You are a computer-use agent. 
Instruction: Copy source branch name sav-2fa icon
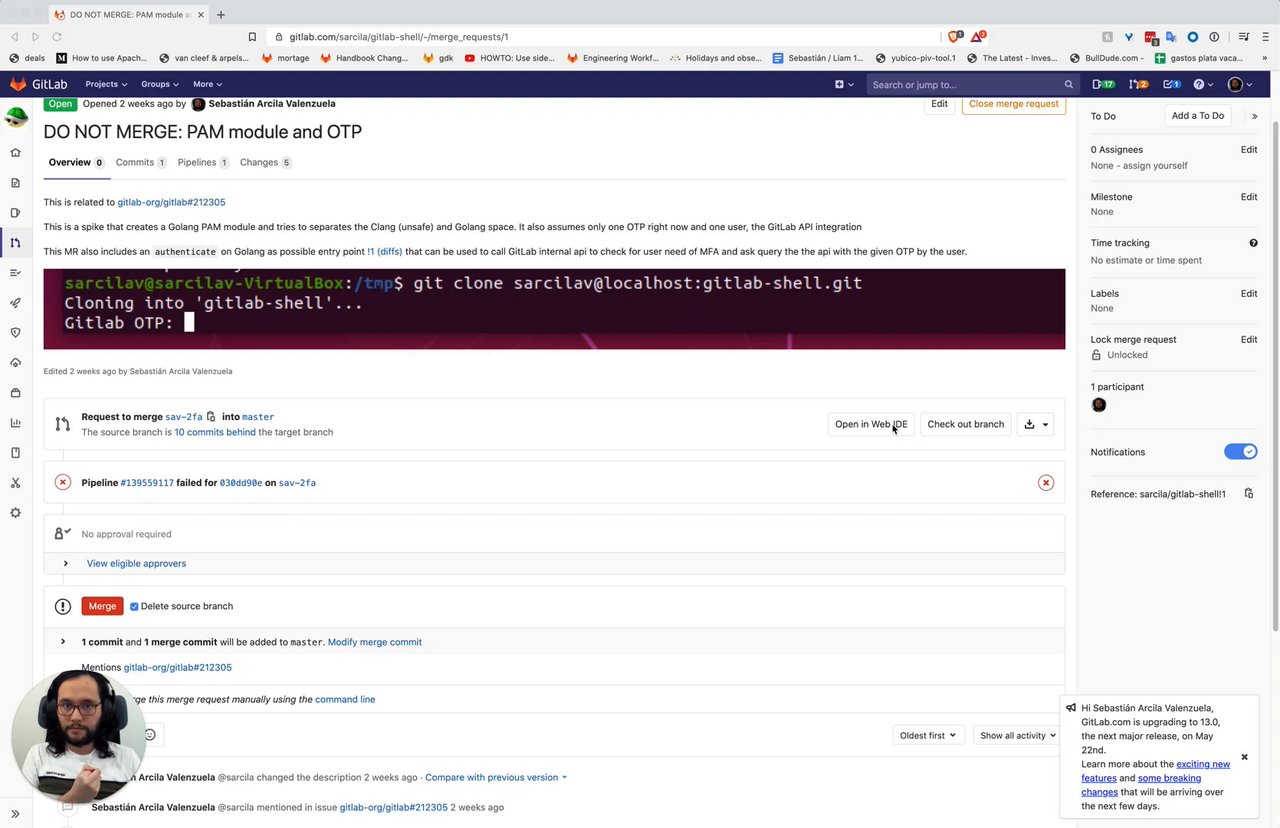(211, 416)
